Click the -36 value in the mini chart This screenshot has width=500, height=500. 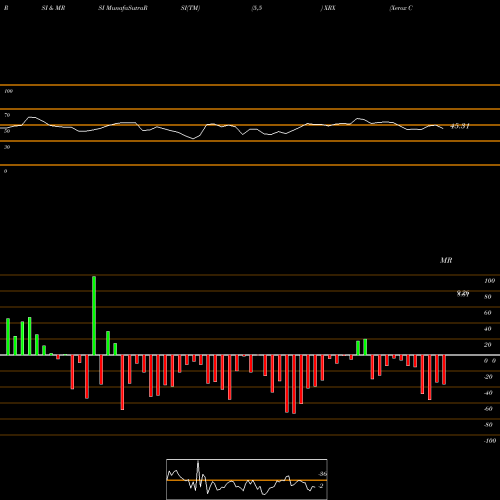pyautogui.click(x=323, y=474)
